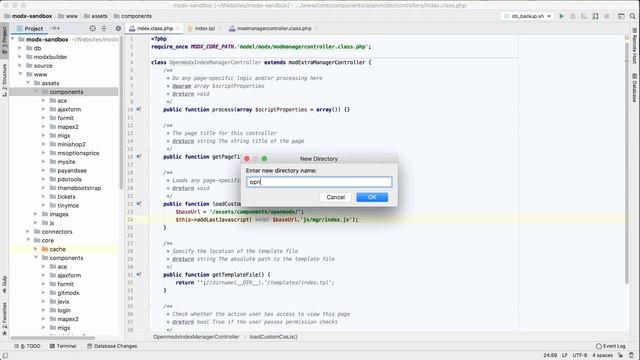This screenshot has height=360, width=640.
Task: Open the Structure side tool tab
Action: pyautogui.click(x=4, y=80)
